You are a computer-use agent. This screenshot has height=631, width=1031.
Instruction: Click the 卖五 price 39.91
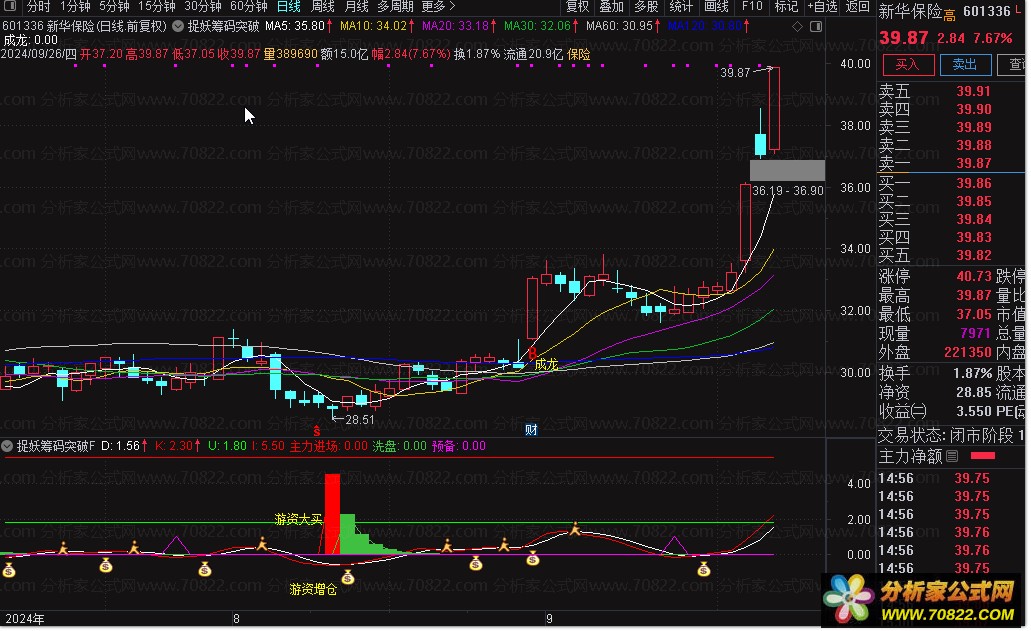[x=974, y=91]
